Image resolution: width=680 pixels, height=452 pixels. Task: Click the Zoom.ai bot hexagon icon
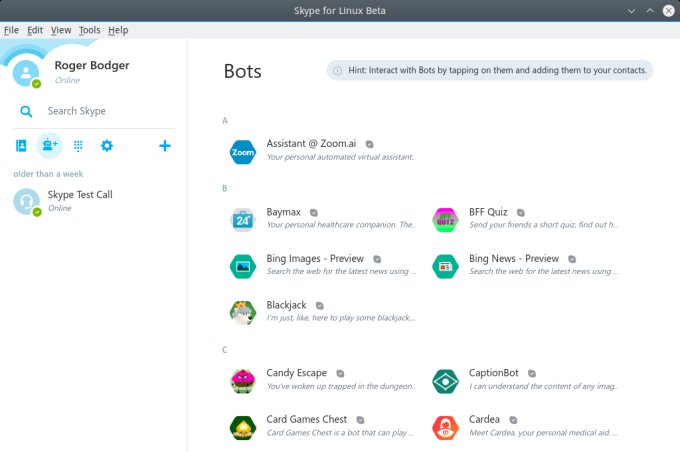click(x=242, y=152)
